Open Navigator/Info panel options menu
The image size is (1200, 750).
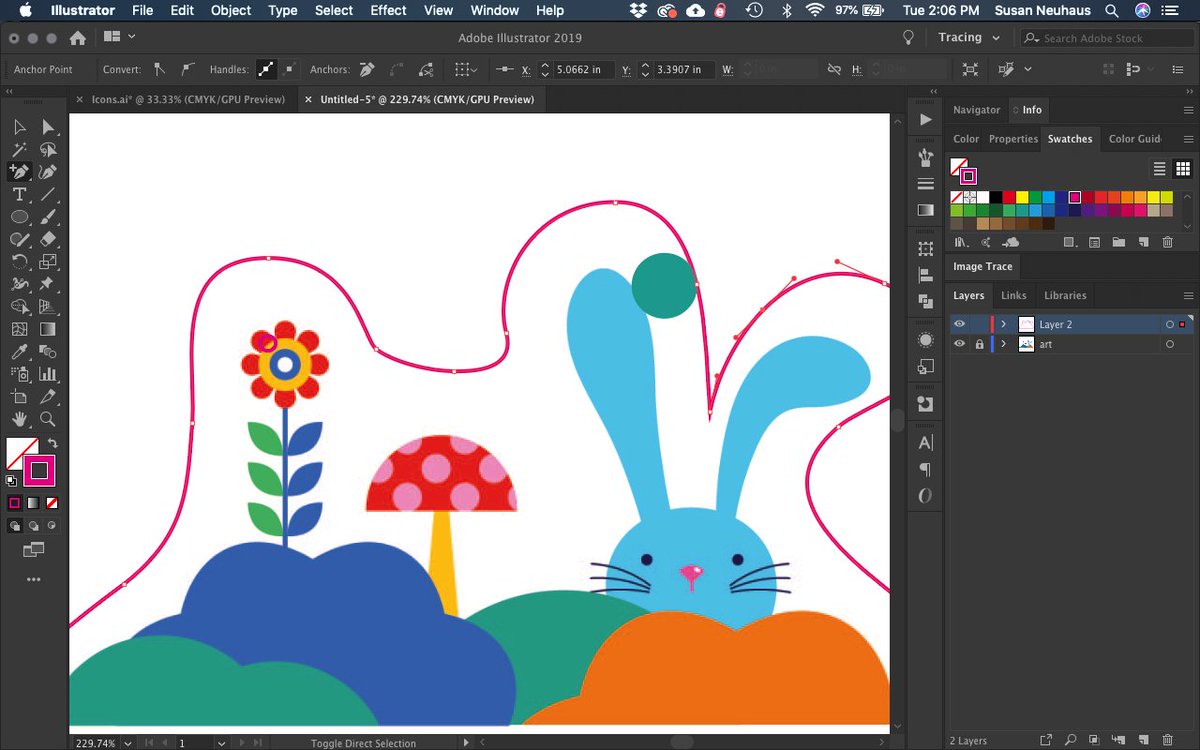point(1188,110)
